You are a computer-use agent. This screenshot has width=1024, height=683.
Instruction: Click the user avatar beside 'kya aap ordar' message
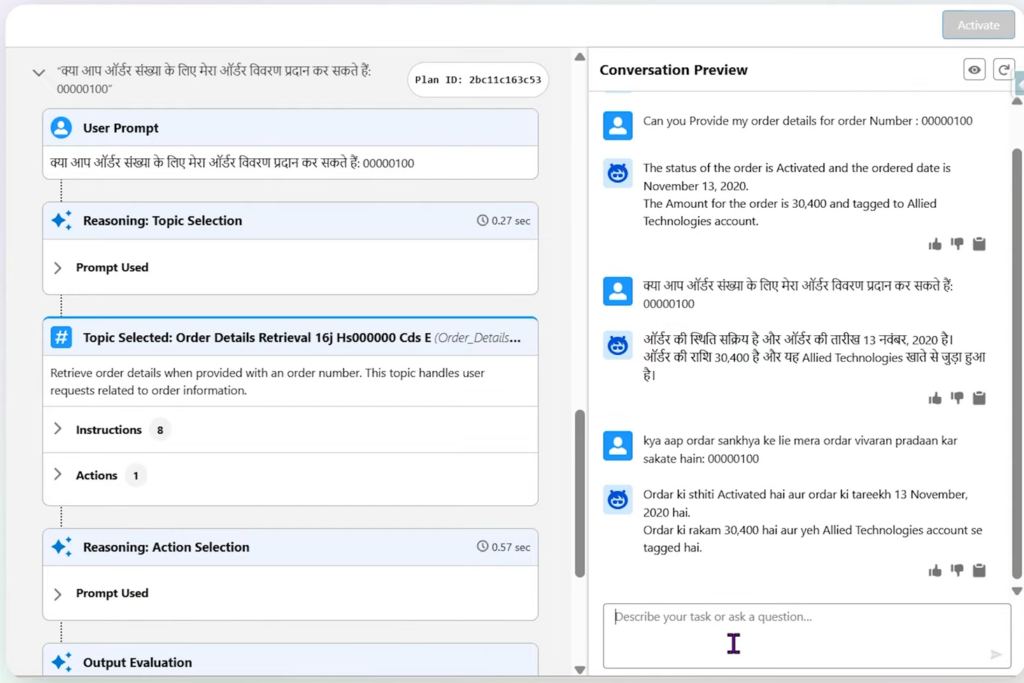(x=617, y=445)
